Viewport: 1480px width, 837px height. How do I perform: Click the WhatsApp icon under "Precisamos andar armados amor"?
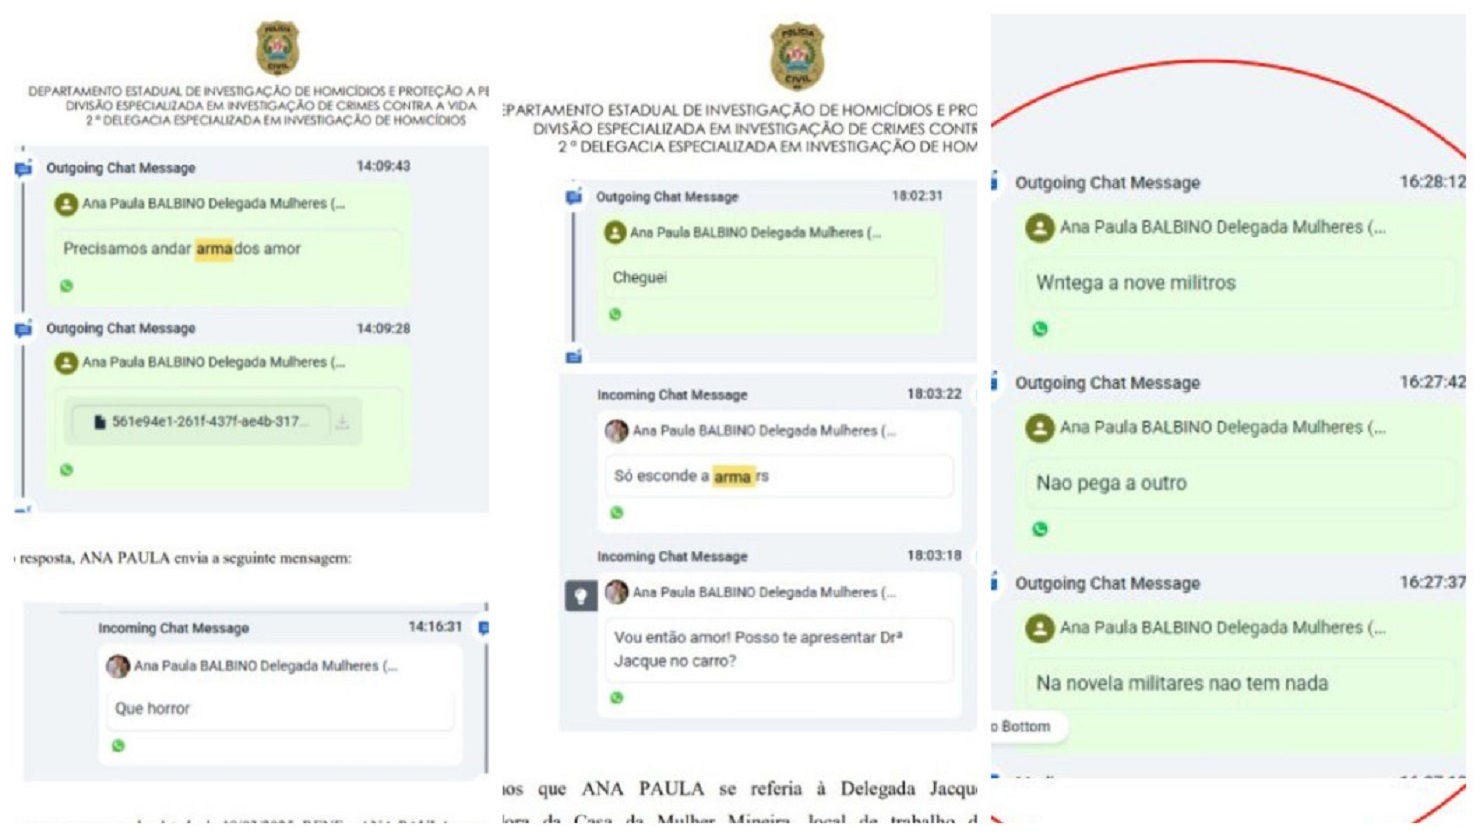(66, 286)
